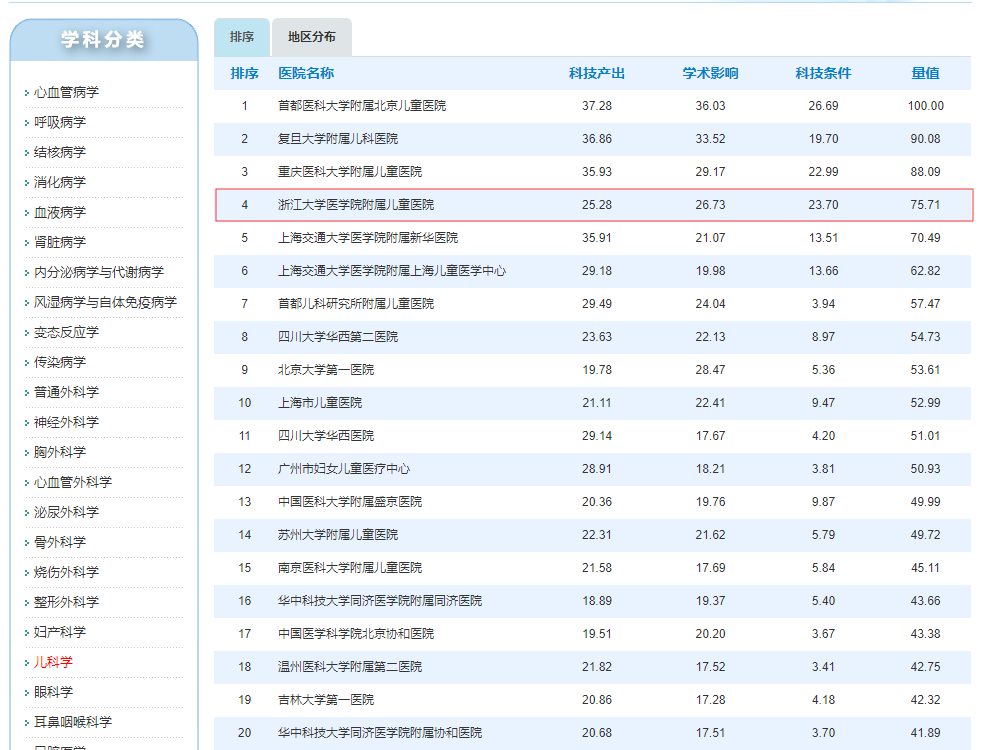
Task: Click the 医院名称 column header
Action: [x=306, y=74]
